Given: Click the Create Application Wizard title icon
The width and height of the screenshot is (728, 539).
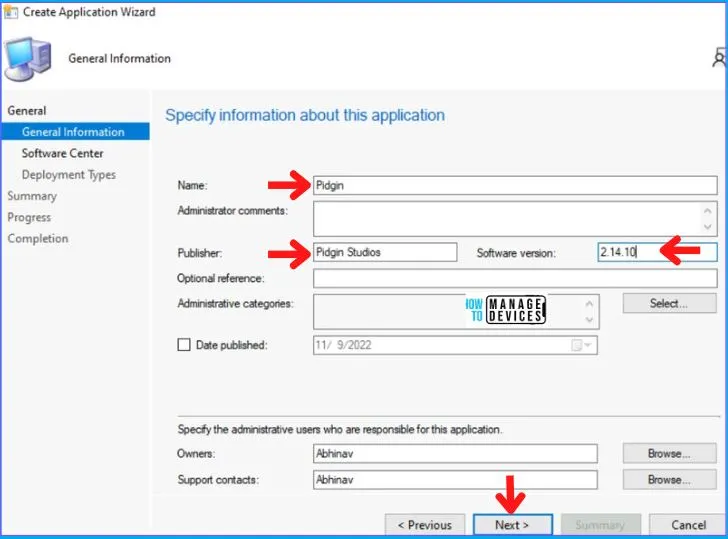Looking at the screenshot, I should pos(10,12).
